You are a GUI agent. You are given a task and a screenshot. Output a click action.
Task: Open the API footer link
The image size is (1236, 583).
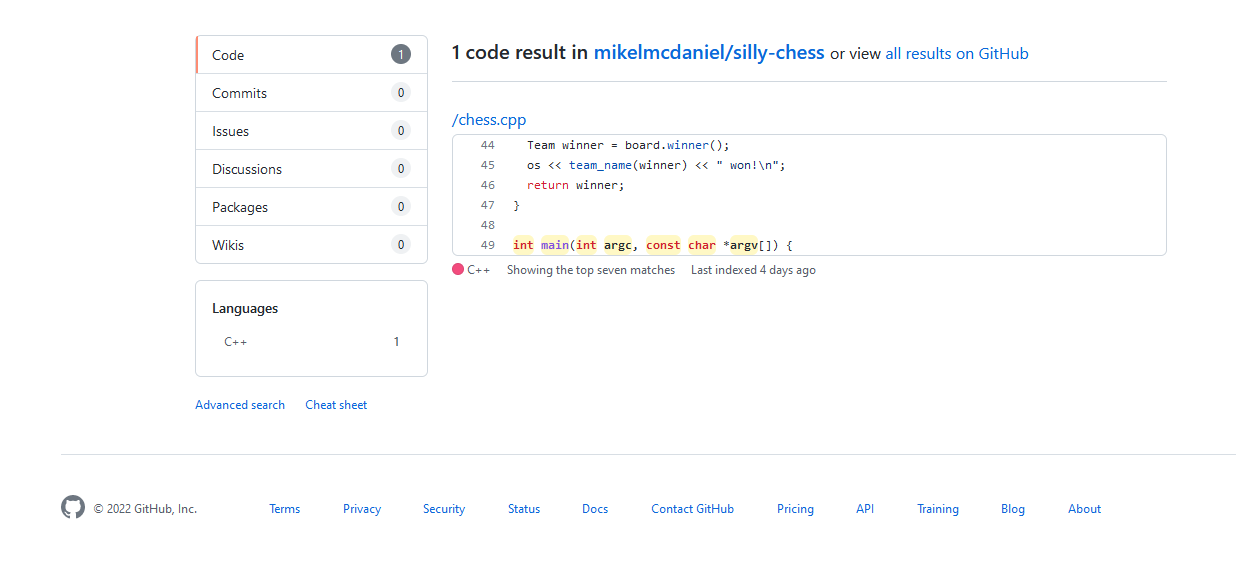(x=865, y=509)
